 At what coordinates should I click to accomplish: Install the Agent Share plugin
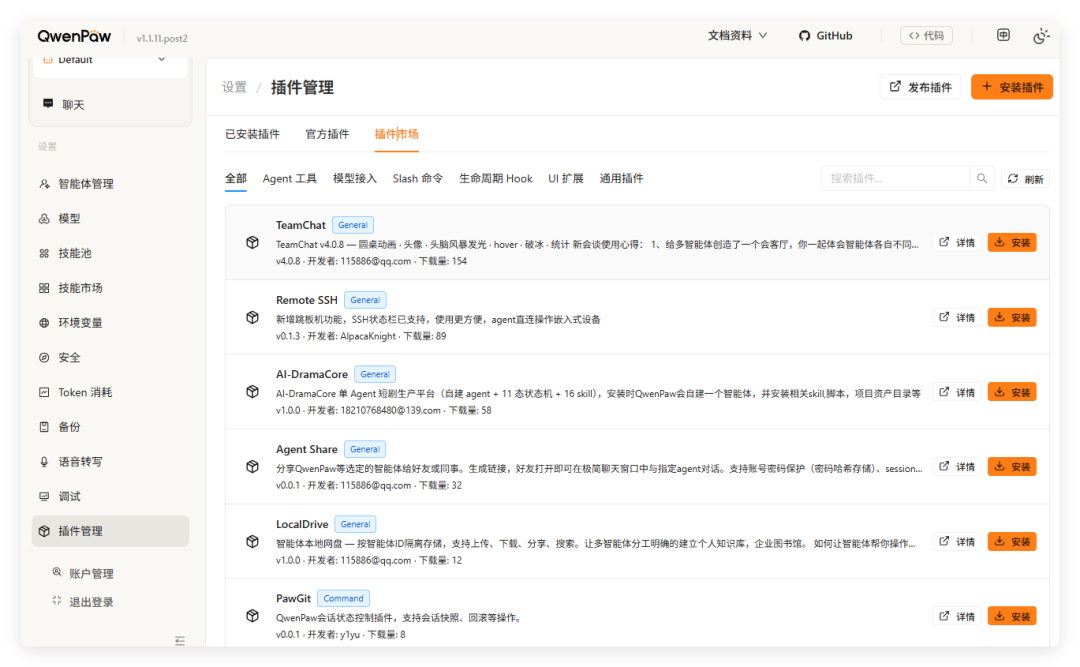(x=1012, y=467)
